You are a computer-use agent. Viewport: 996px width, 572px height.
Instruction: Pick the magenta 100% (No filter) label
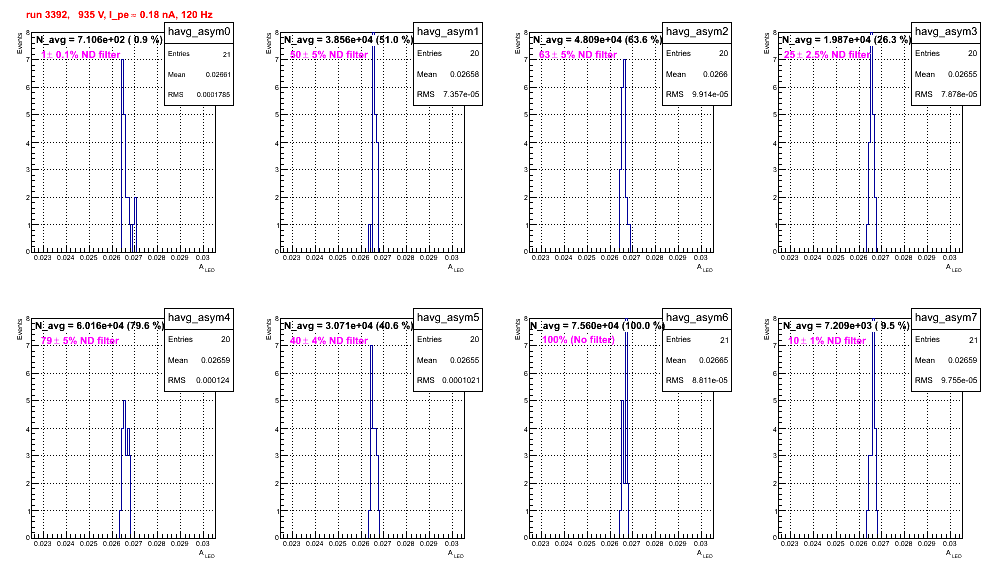click(578, 340)
